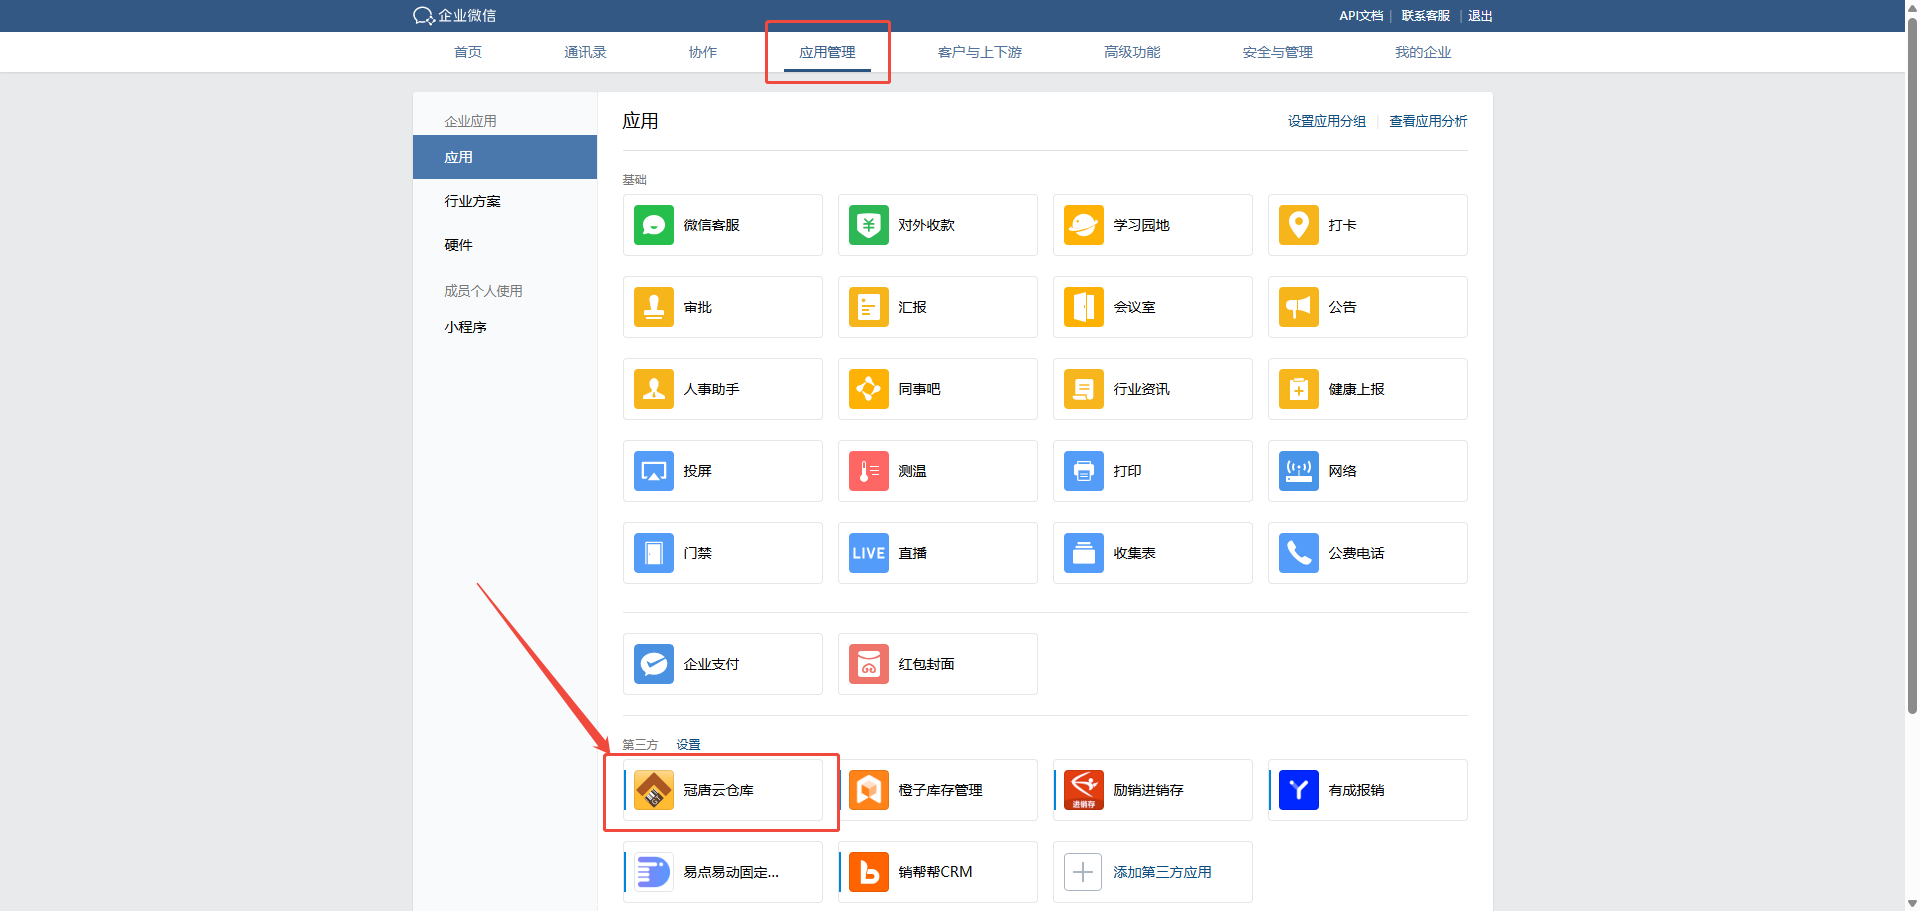Select the 测温 thermometer icon
Image resolution: width=1920 pixels, height=911 pixels.
[868, 471]
